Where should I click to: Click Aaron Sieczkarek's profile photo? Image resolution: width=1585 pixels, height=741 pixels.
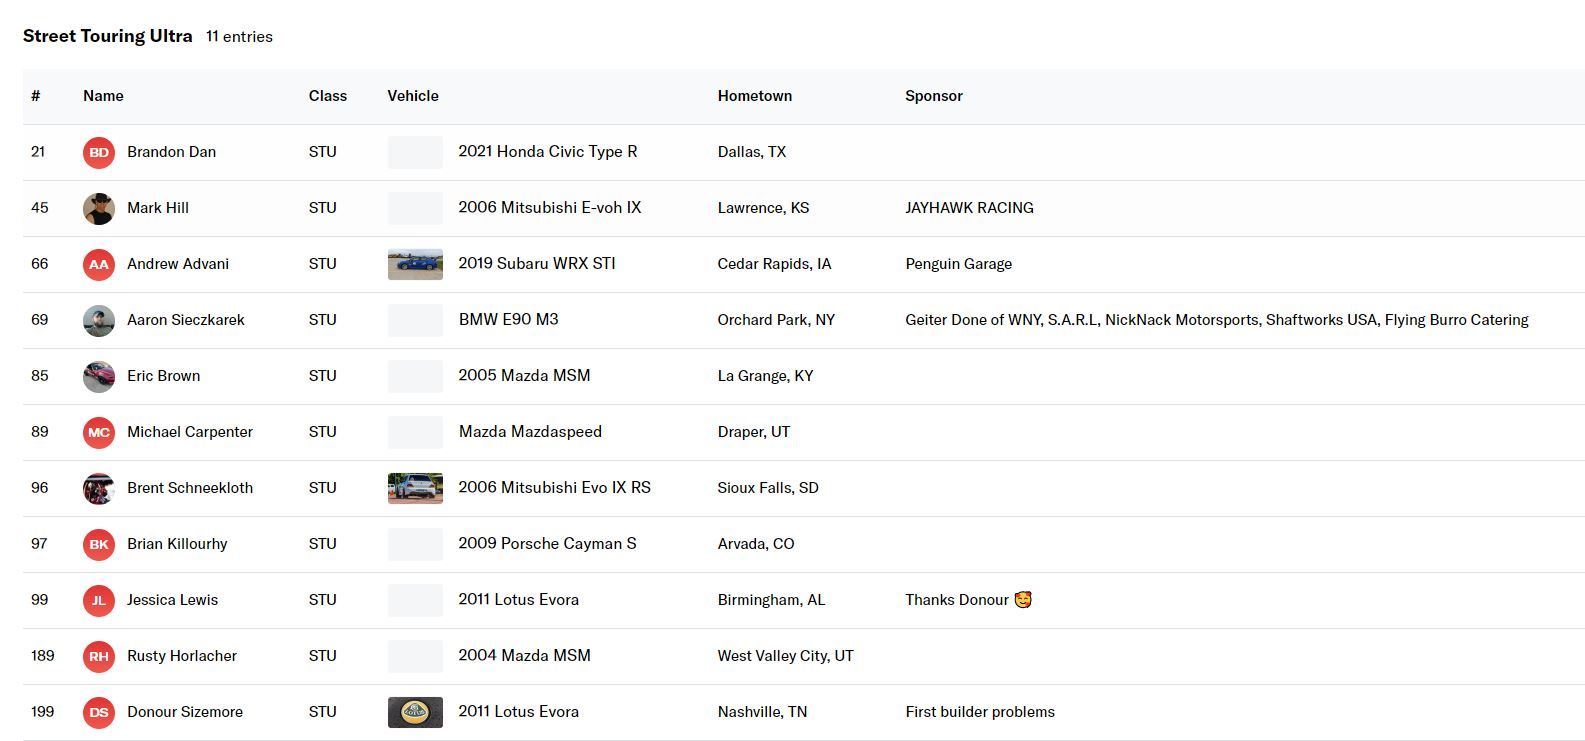pos(98,320)
